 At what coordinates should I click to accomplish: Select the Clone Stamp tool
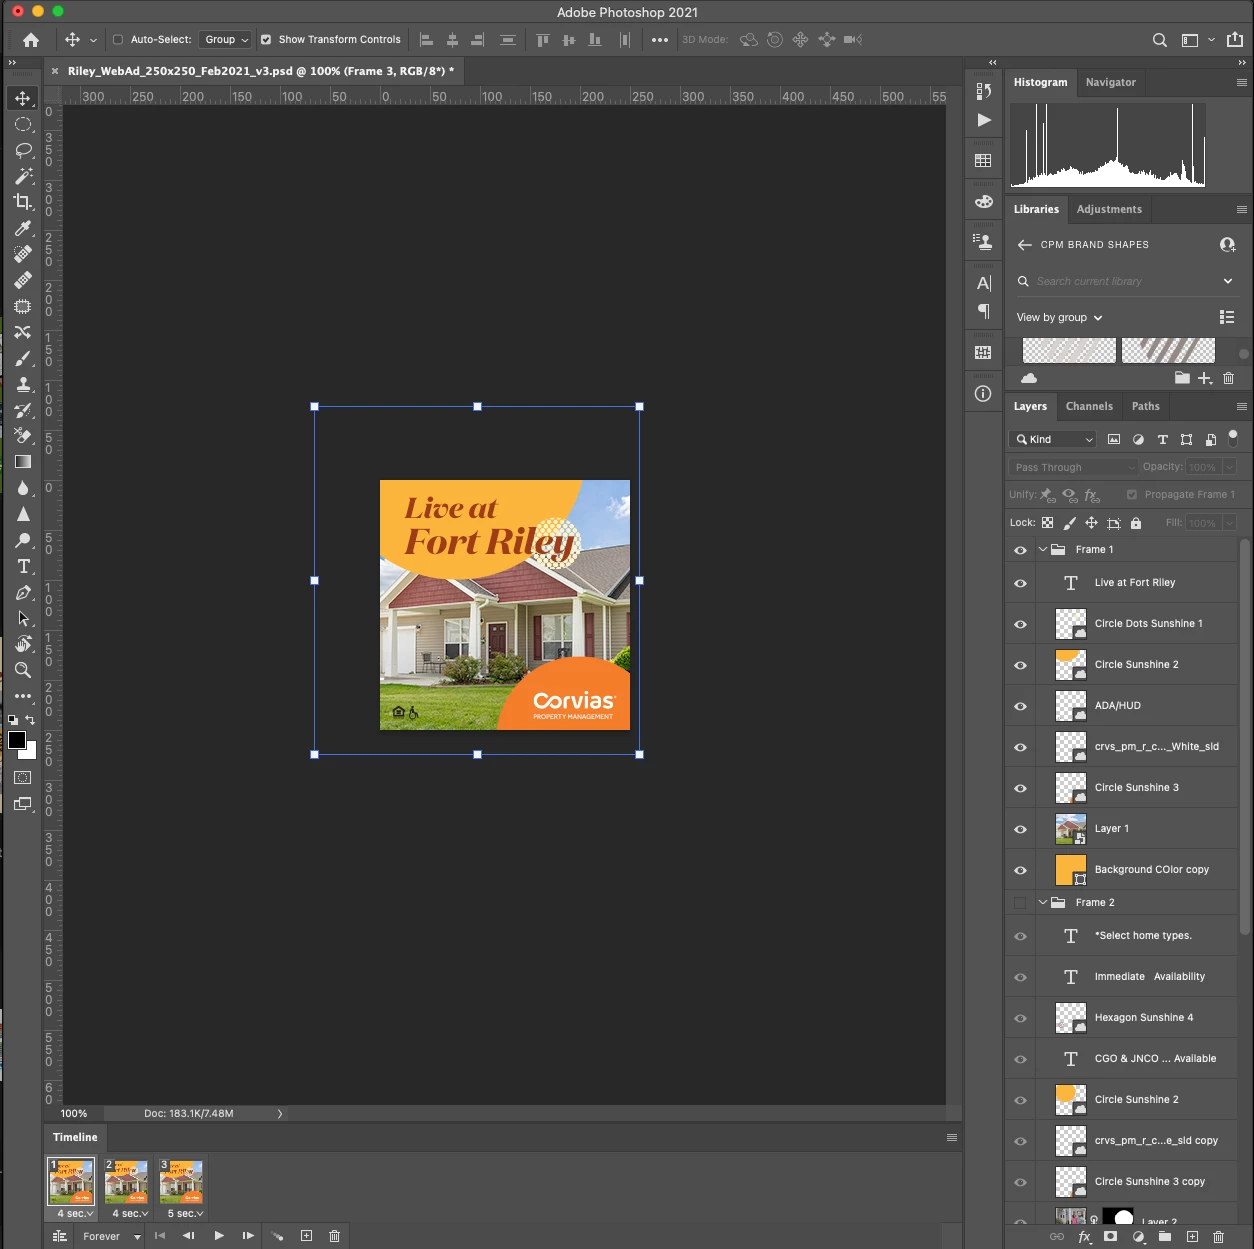coord(23,384)
